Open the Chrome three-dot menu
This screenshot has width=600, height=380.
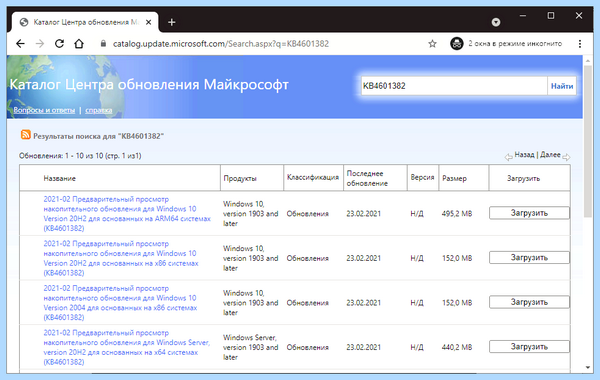tap(580, 44)
